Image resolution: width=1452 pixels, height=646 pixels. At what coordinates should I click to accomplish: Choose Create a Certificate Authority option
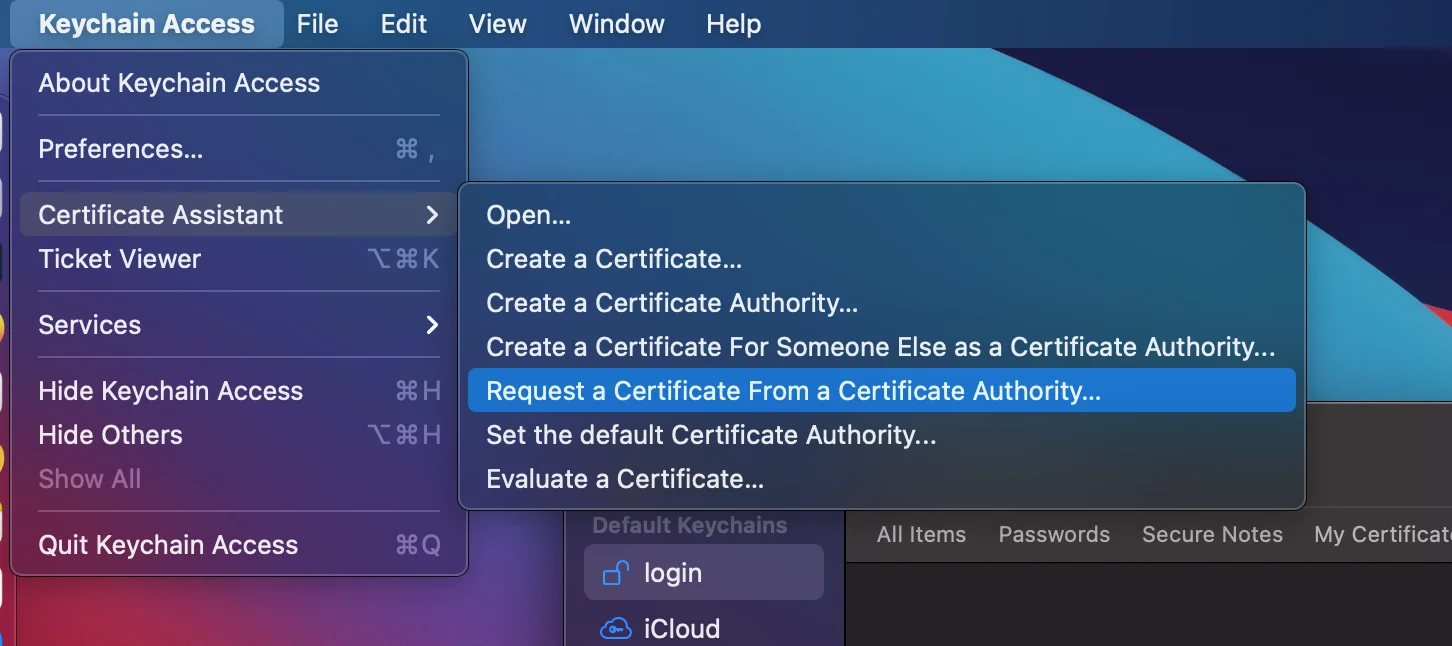pyautogui.click(x=672, y=303)
